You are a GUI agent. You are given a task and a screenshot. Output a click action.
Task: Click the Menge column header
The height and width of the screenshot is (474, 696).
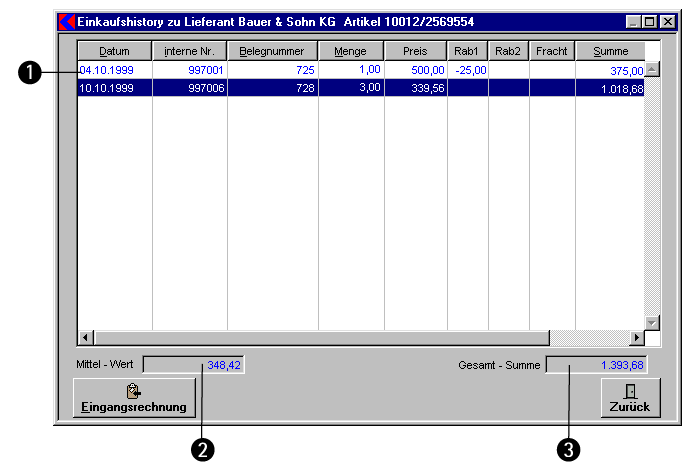(351, 51)
